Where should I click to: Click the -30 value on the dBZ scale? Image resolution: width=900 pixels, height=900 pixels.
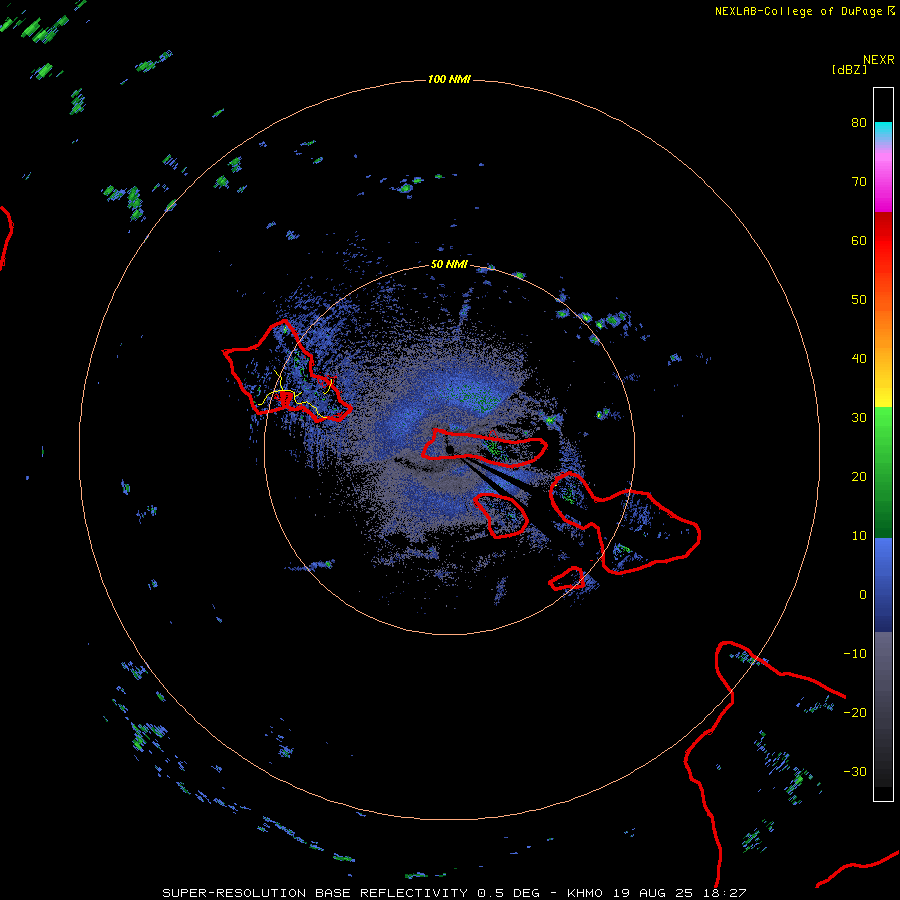point(855,772)
